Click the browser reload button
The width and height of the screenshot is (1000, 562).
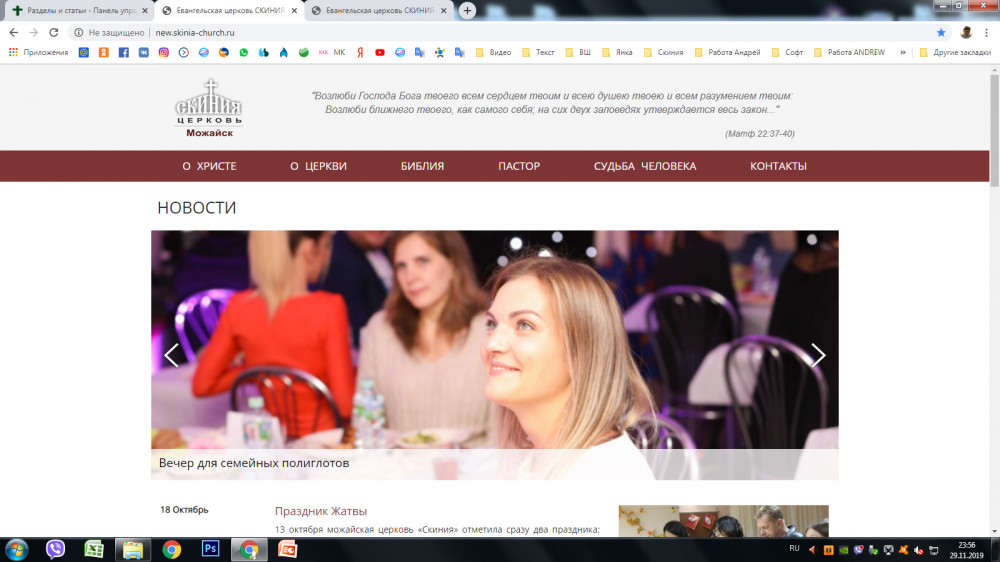(54, 32)
